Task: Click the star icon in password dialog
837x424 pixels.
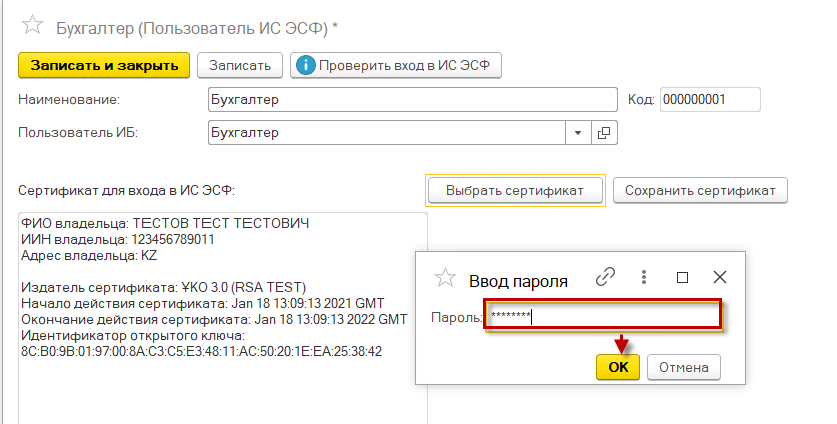Action: pos(445,278)
